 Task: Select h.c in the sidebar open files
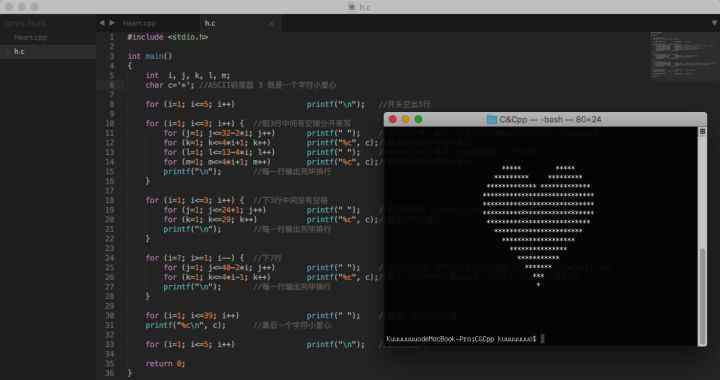[19, 51]
